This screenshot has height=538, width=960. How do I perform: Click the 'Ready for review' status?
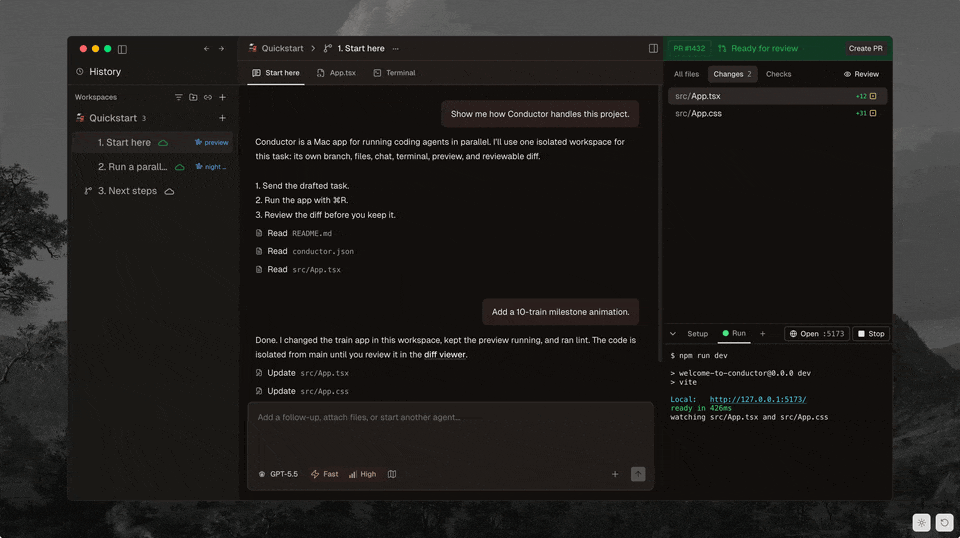(x=758, y=48)
